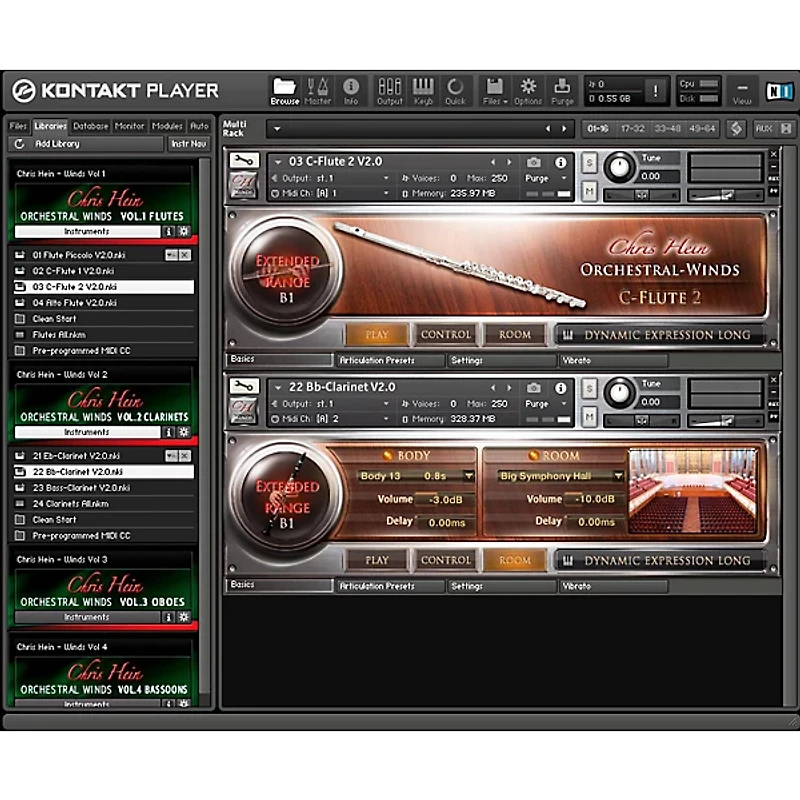
Task: Switch to the Auto browser tab
Action: click(199, 126)
